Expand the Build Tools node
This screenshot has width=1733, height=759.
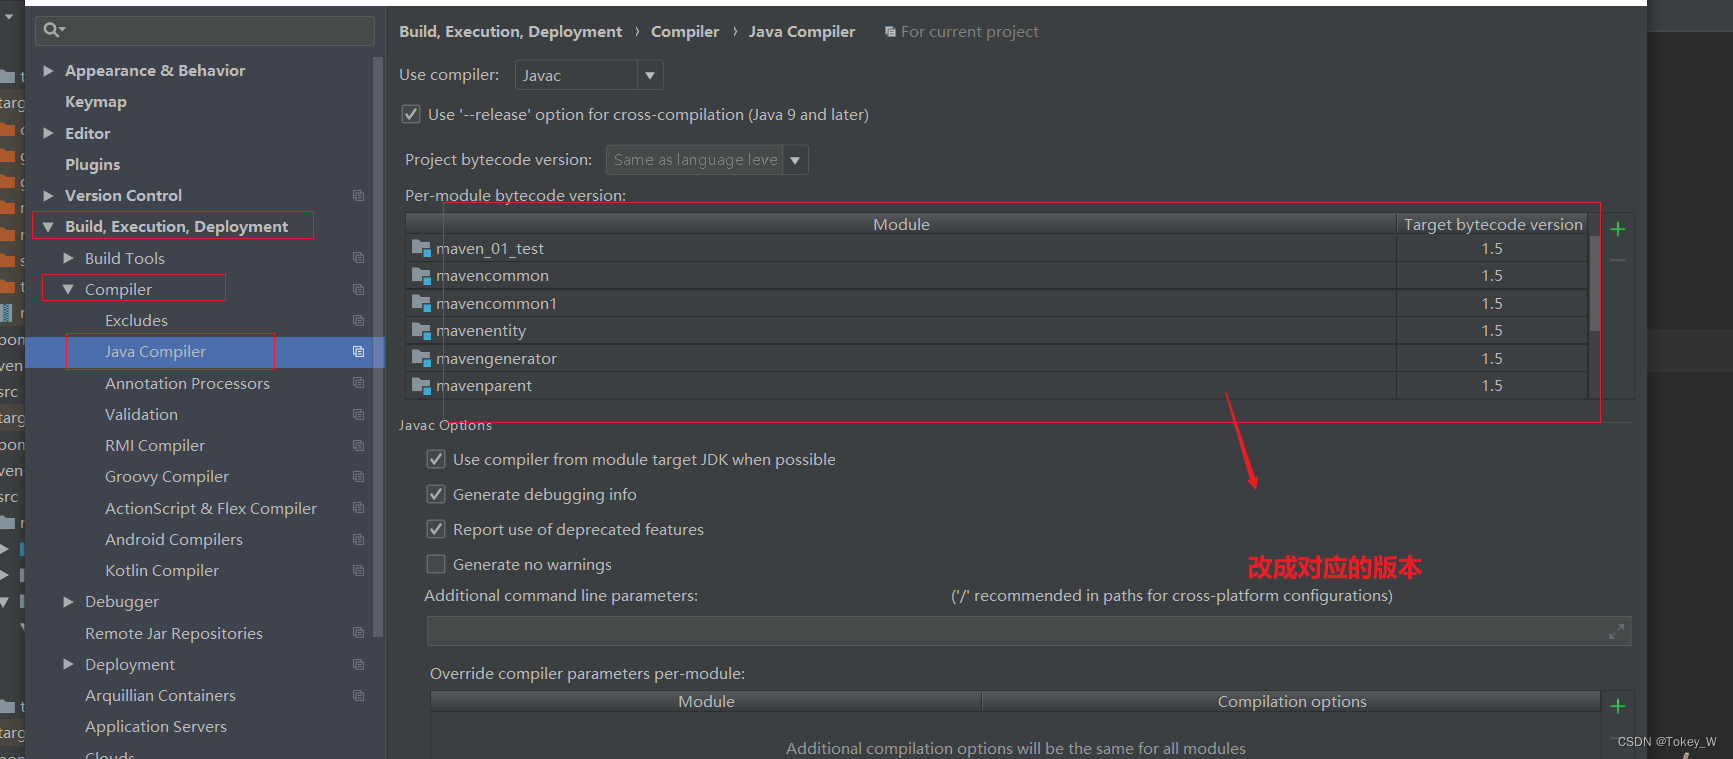click(x=68, y=258)
